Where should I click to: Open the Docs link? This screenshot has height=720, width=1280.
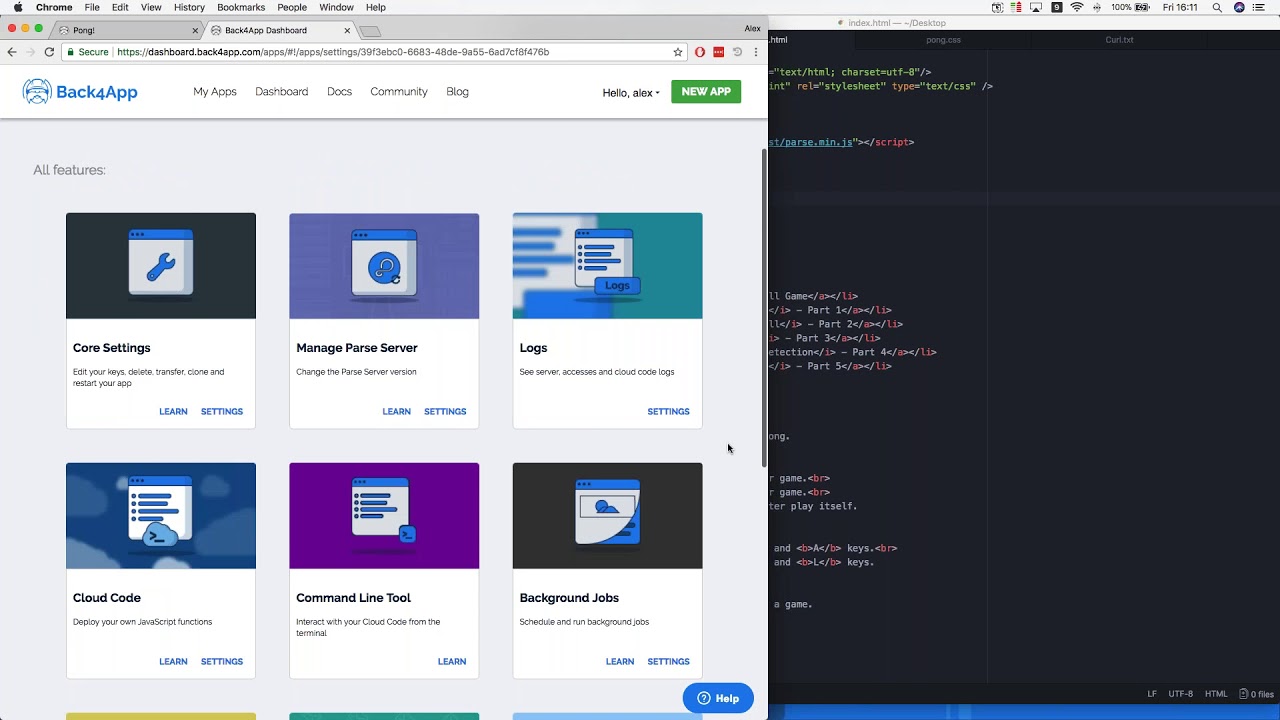pyautogui.click(x=339, y=92)
